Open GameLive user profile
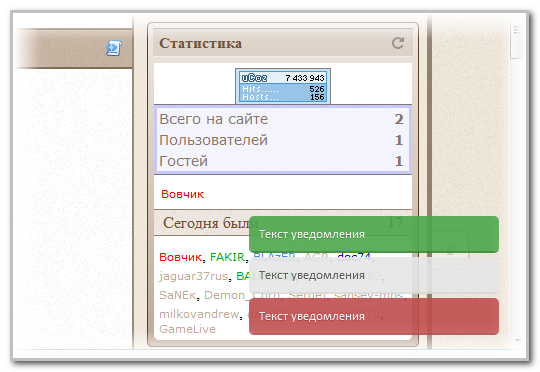Screen dimensions: 540x372 [x=187, y=329]
